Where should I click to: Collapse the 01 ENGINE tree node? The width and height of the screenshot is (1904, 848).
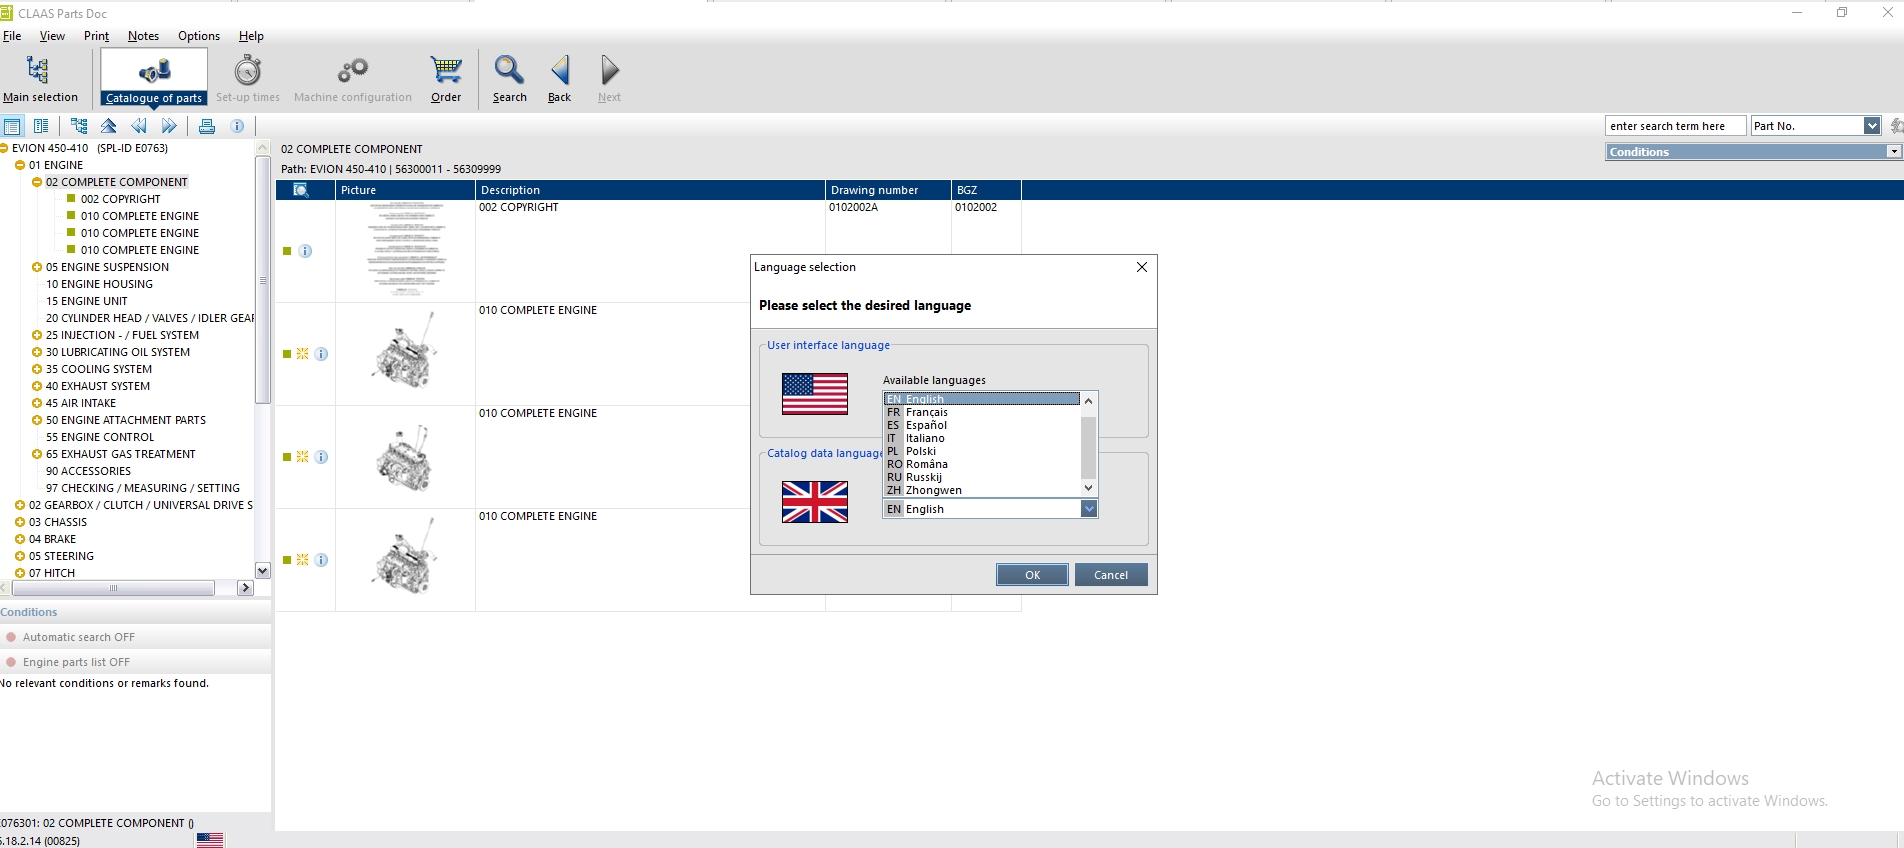(x=20, y=165)
